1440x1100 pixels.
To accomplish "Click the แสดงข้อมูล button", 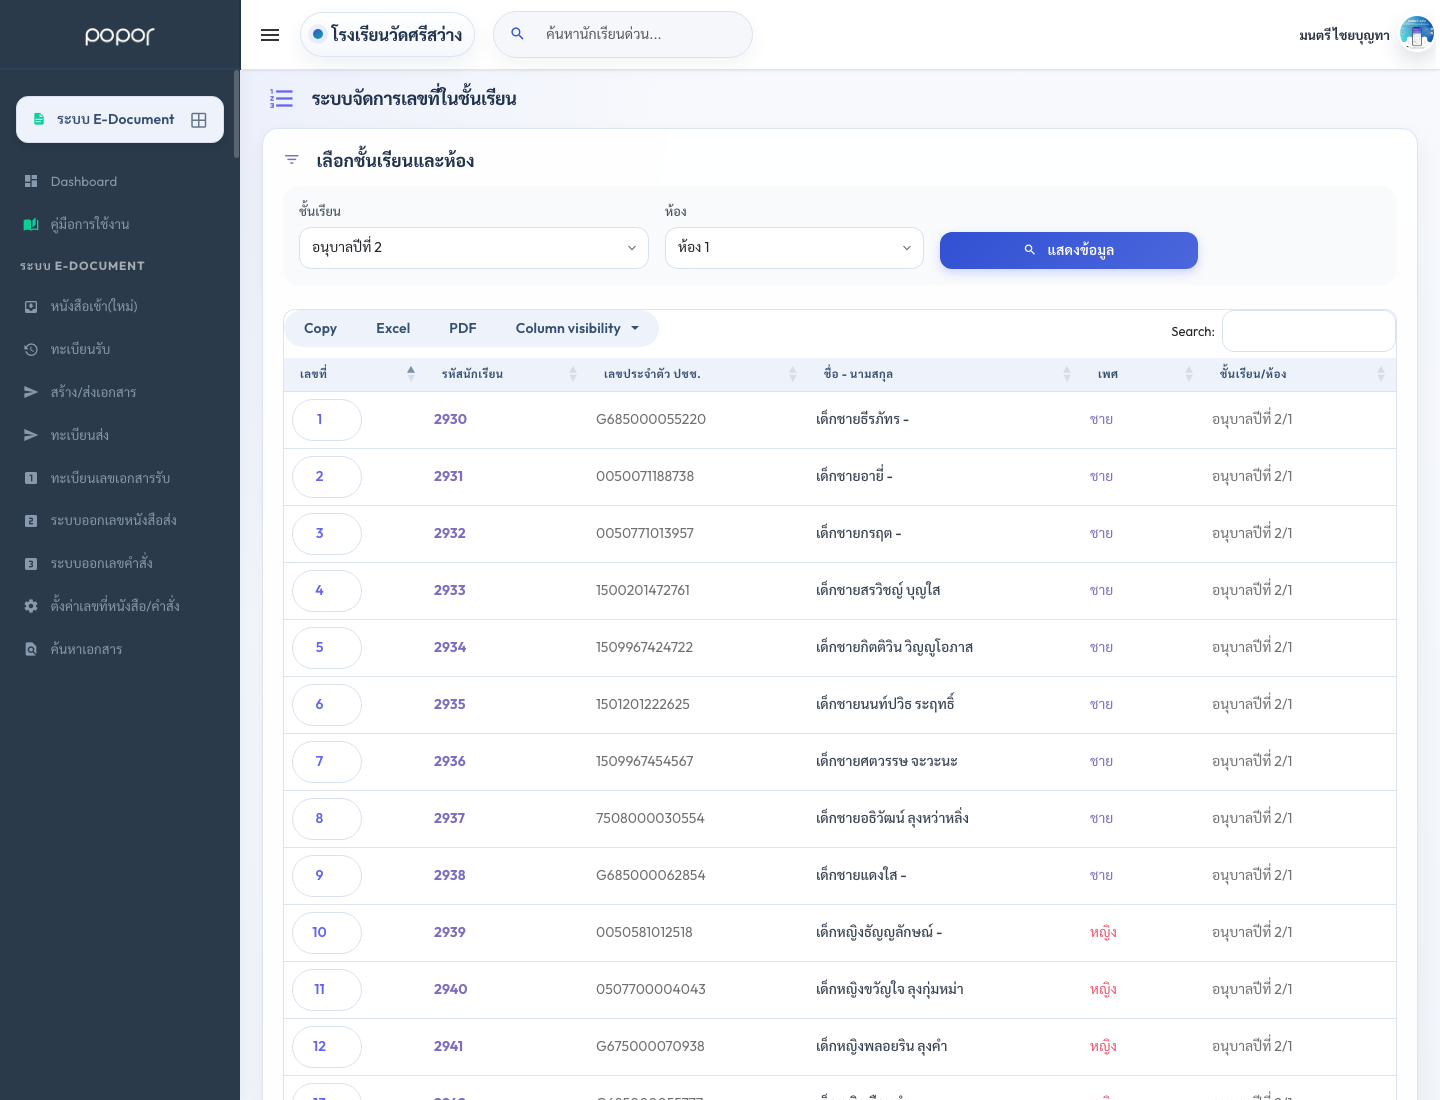I will [x=1069, y=250].
